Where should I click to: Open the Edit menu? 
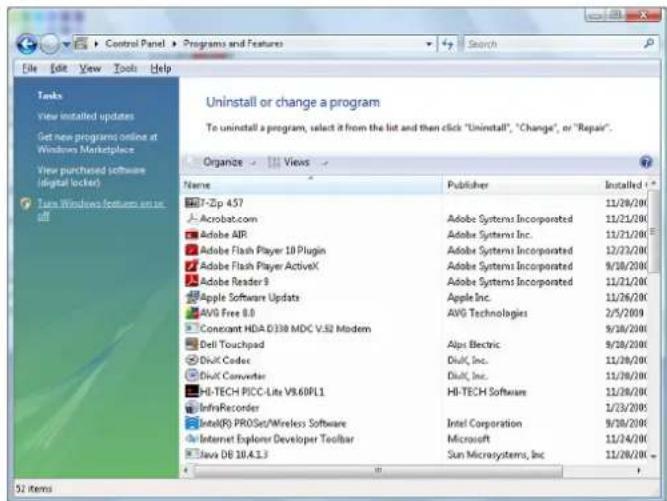click(x=59, y=68)
